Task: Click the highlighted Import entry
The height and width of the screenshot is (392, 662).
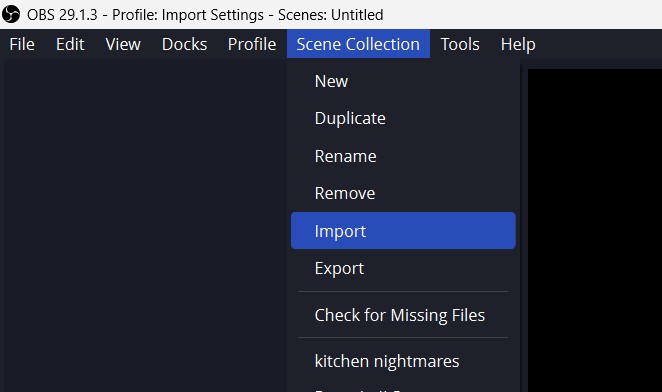Action: tap(403, 231)
